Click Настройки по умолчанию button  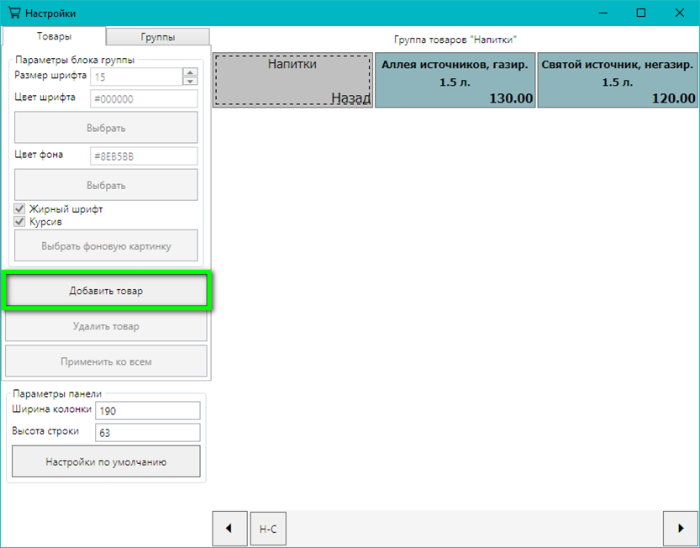(x=106, y=462)
